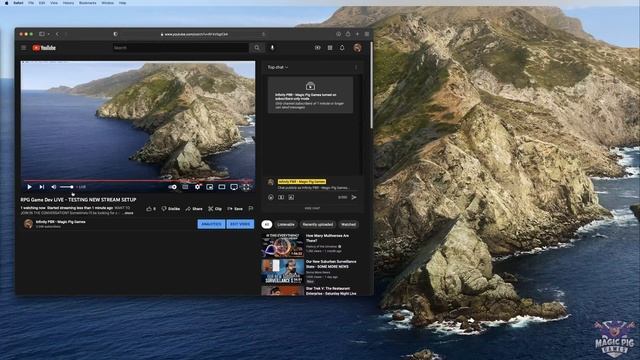Expand the description with the ...more link
The image size is (640, 360).
click(x=128, y=213)
